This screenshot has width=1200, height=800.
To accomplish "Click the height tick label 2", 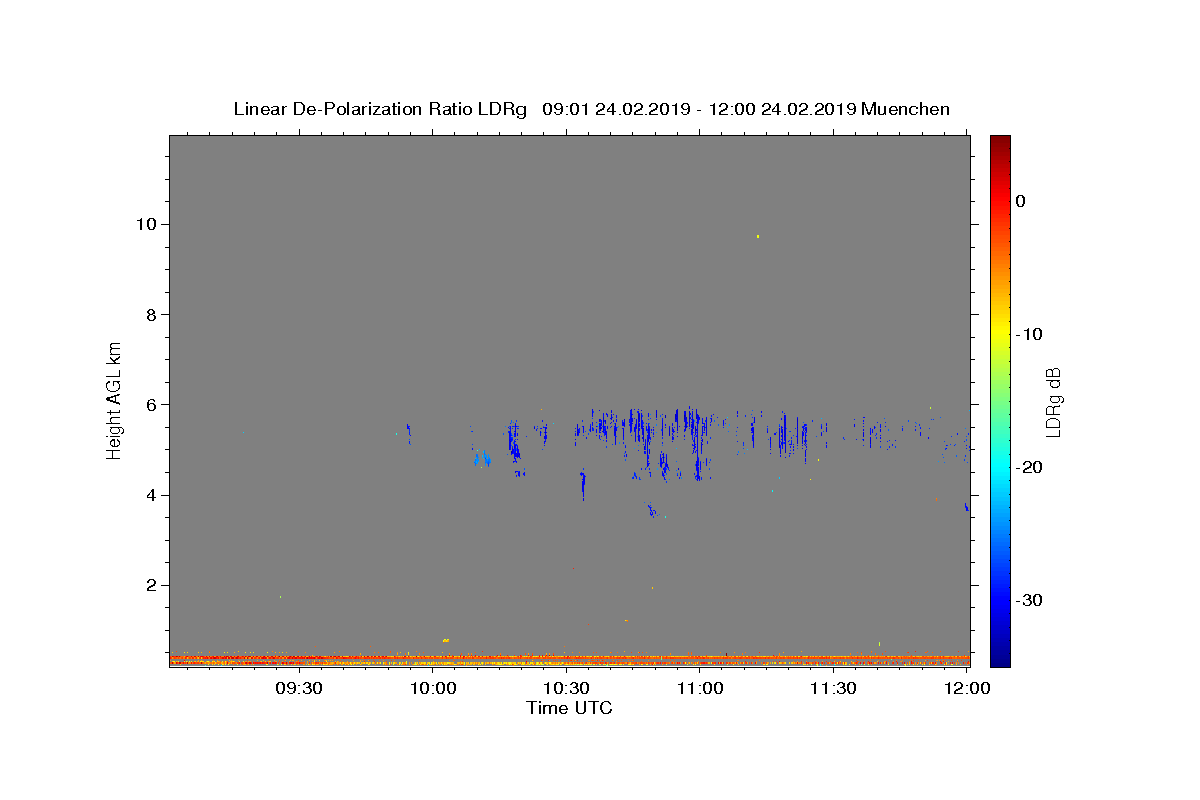I will pyautogui.click(x=151, y=586).
